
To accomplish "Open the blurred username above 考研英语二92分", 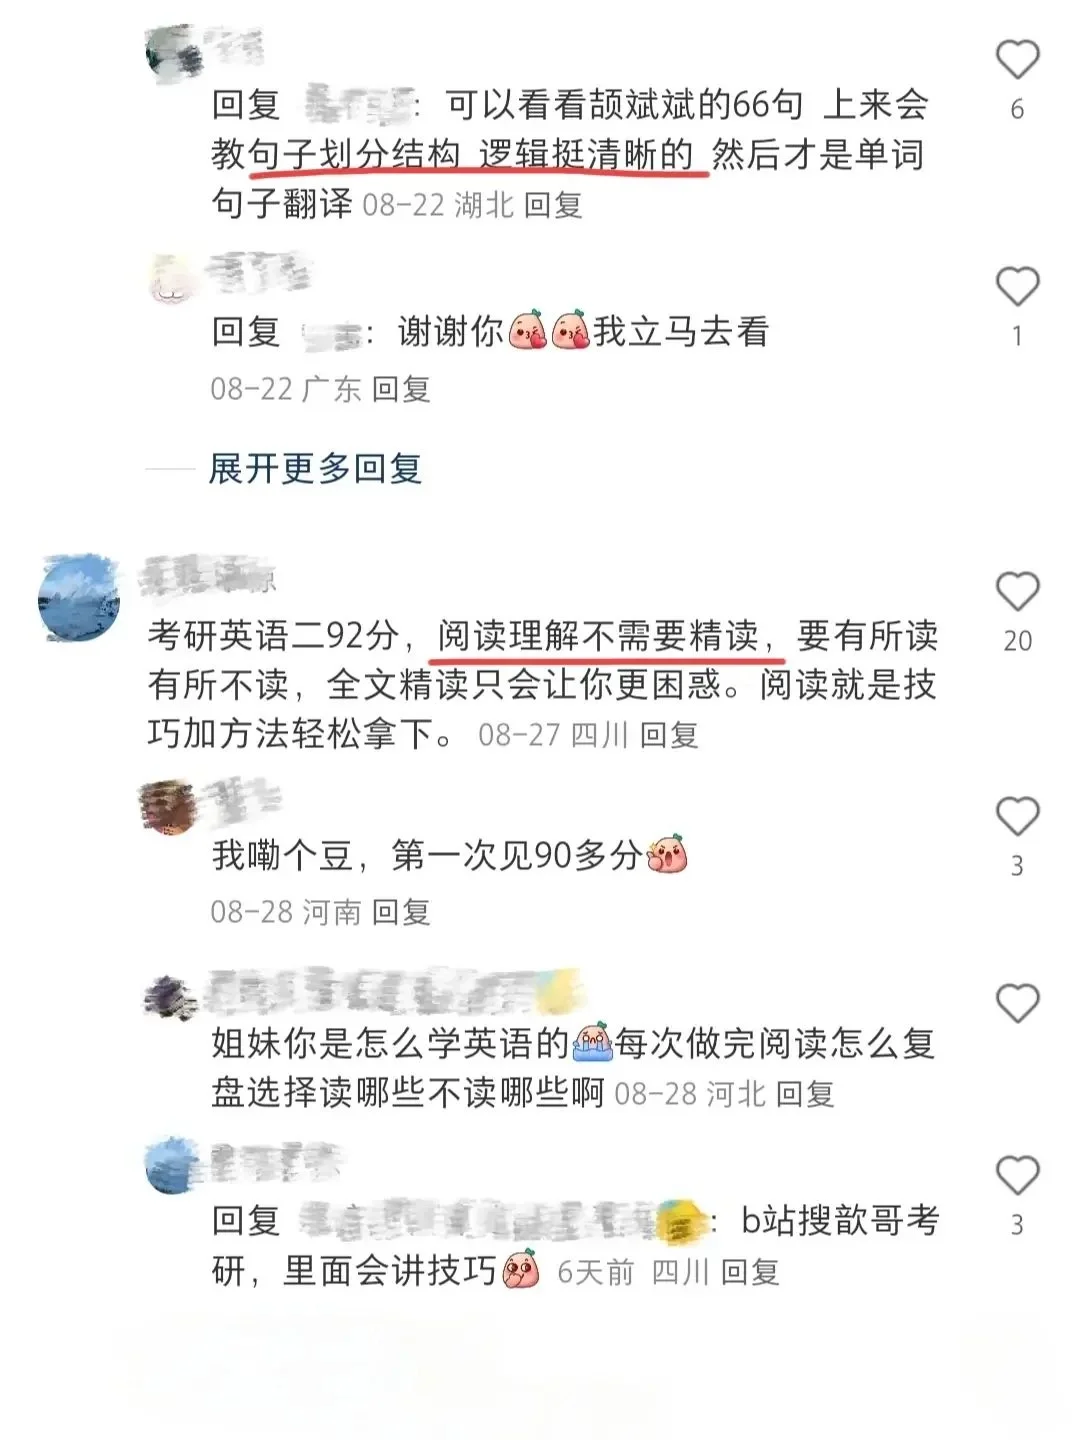I will click(x=208, y=575).
